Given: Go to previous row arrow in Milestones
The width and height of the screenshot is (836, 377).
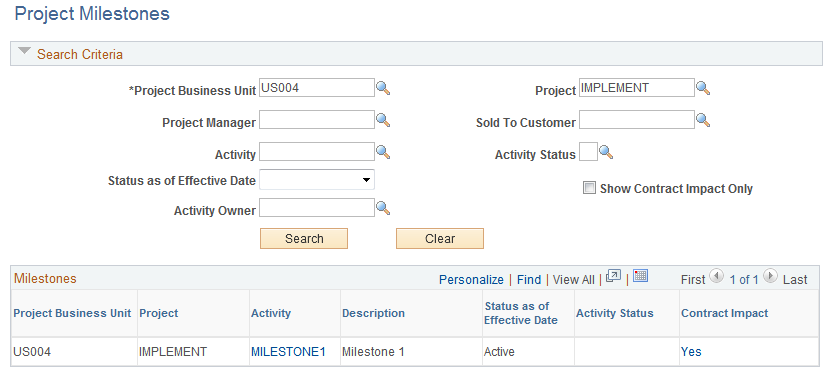Looking at the screenshot, I should [x=717, y=276].
